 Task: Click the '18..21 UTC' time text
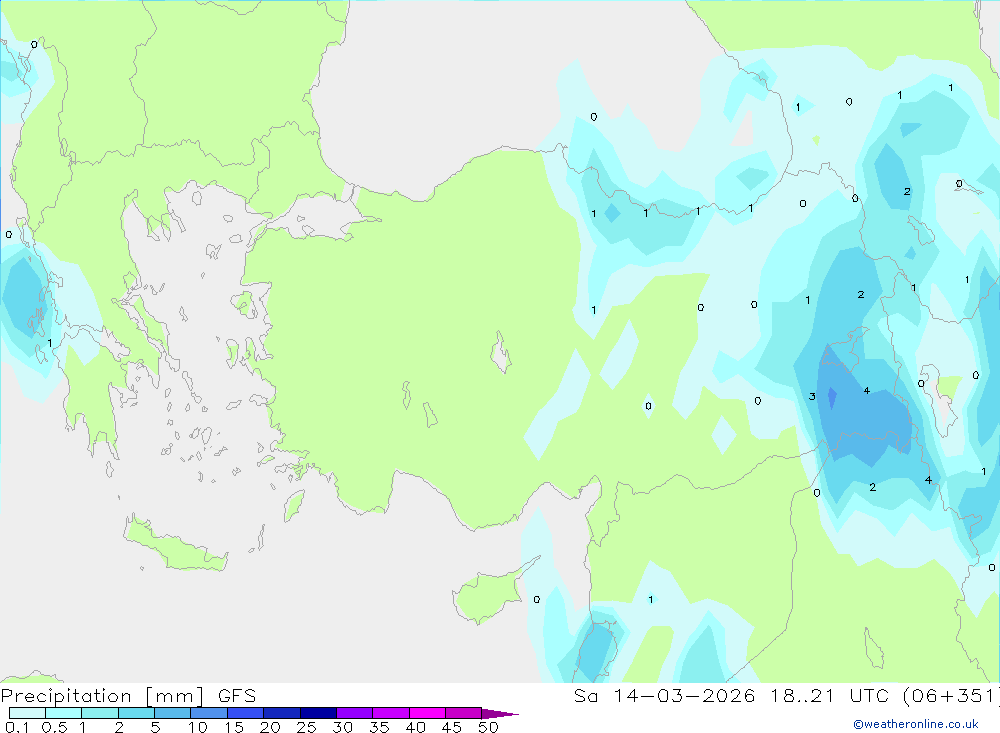click(x=829, y=696)
